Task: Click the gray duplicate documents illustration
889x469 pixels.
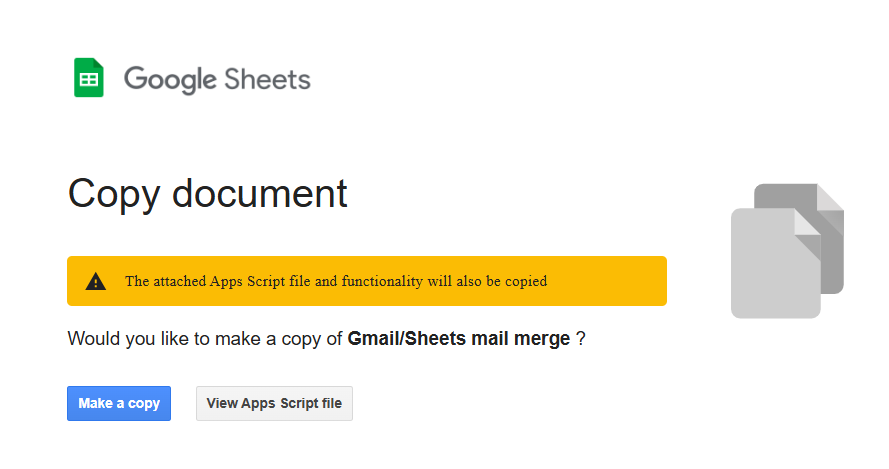Action: pyautogui.click(x=787, y=251)
